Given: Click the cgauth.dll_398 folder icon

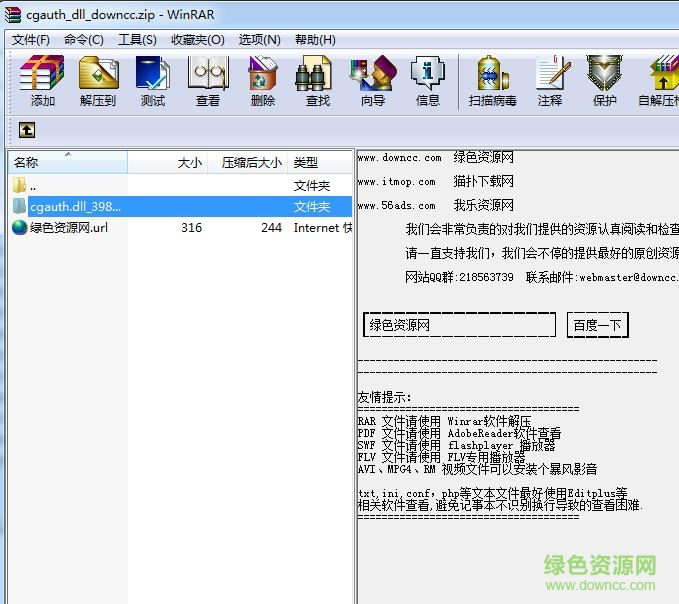Looking at the screenshot, I should (x=19, y=206).
